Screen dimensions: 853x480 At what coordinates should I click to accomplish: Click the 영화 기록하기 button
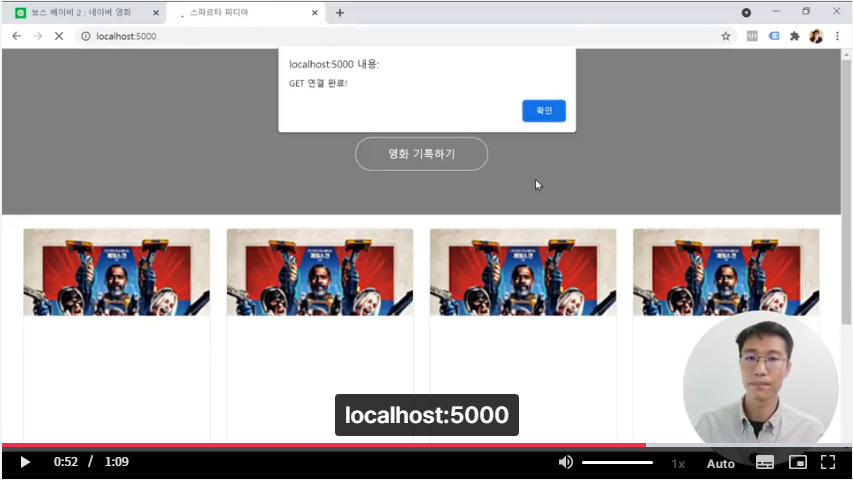click(421, 154)
